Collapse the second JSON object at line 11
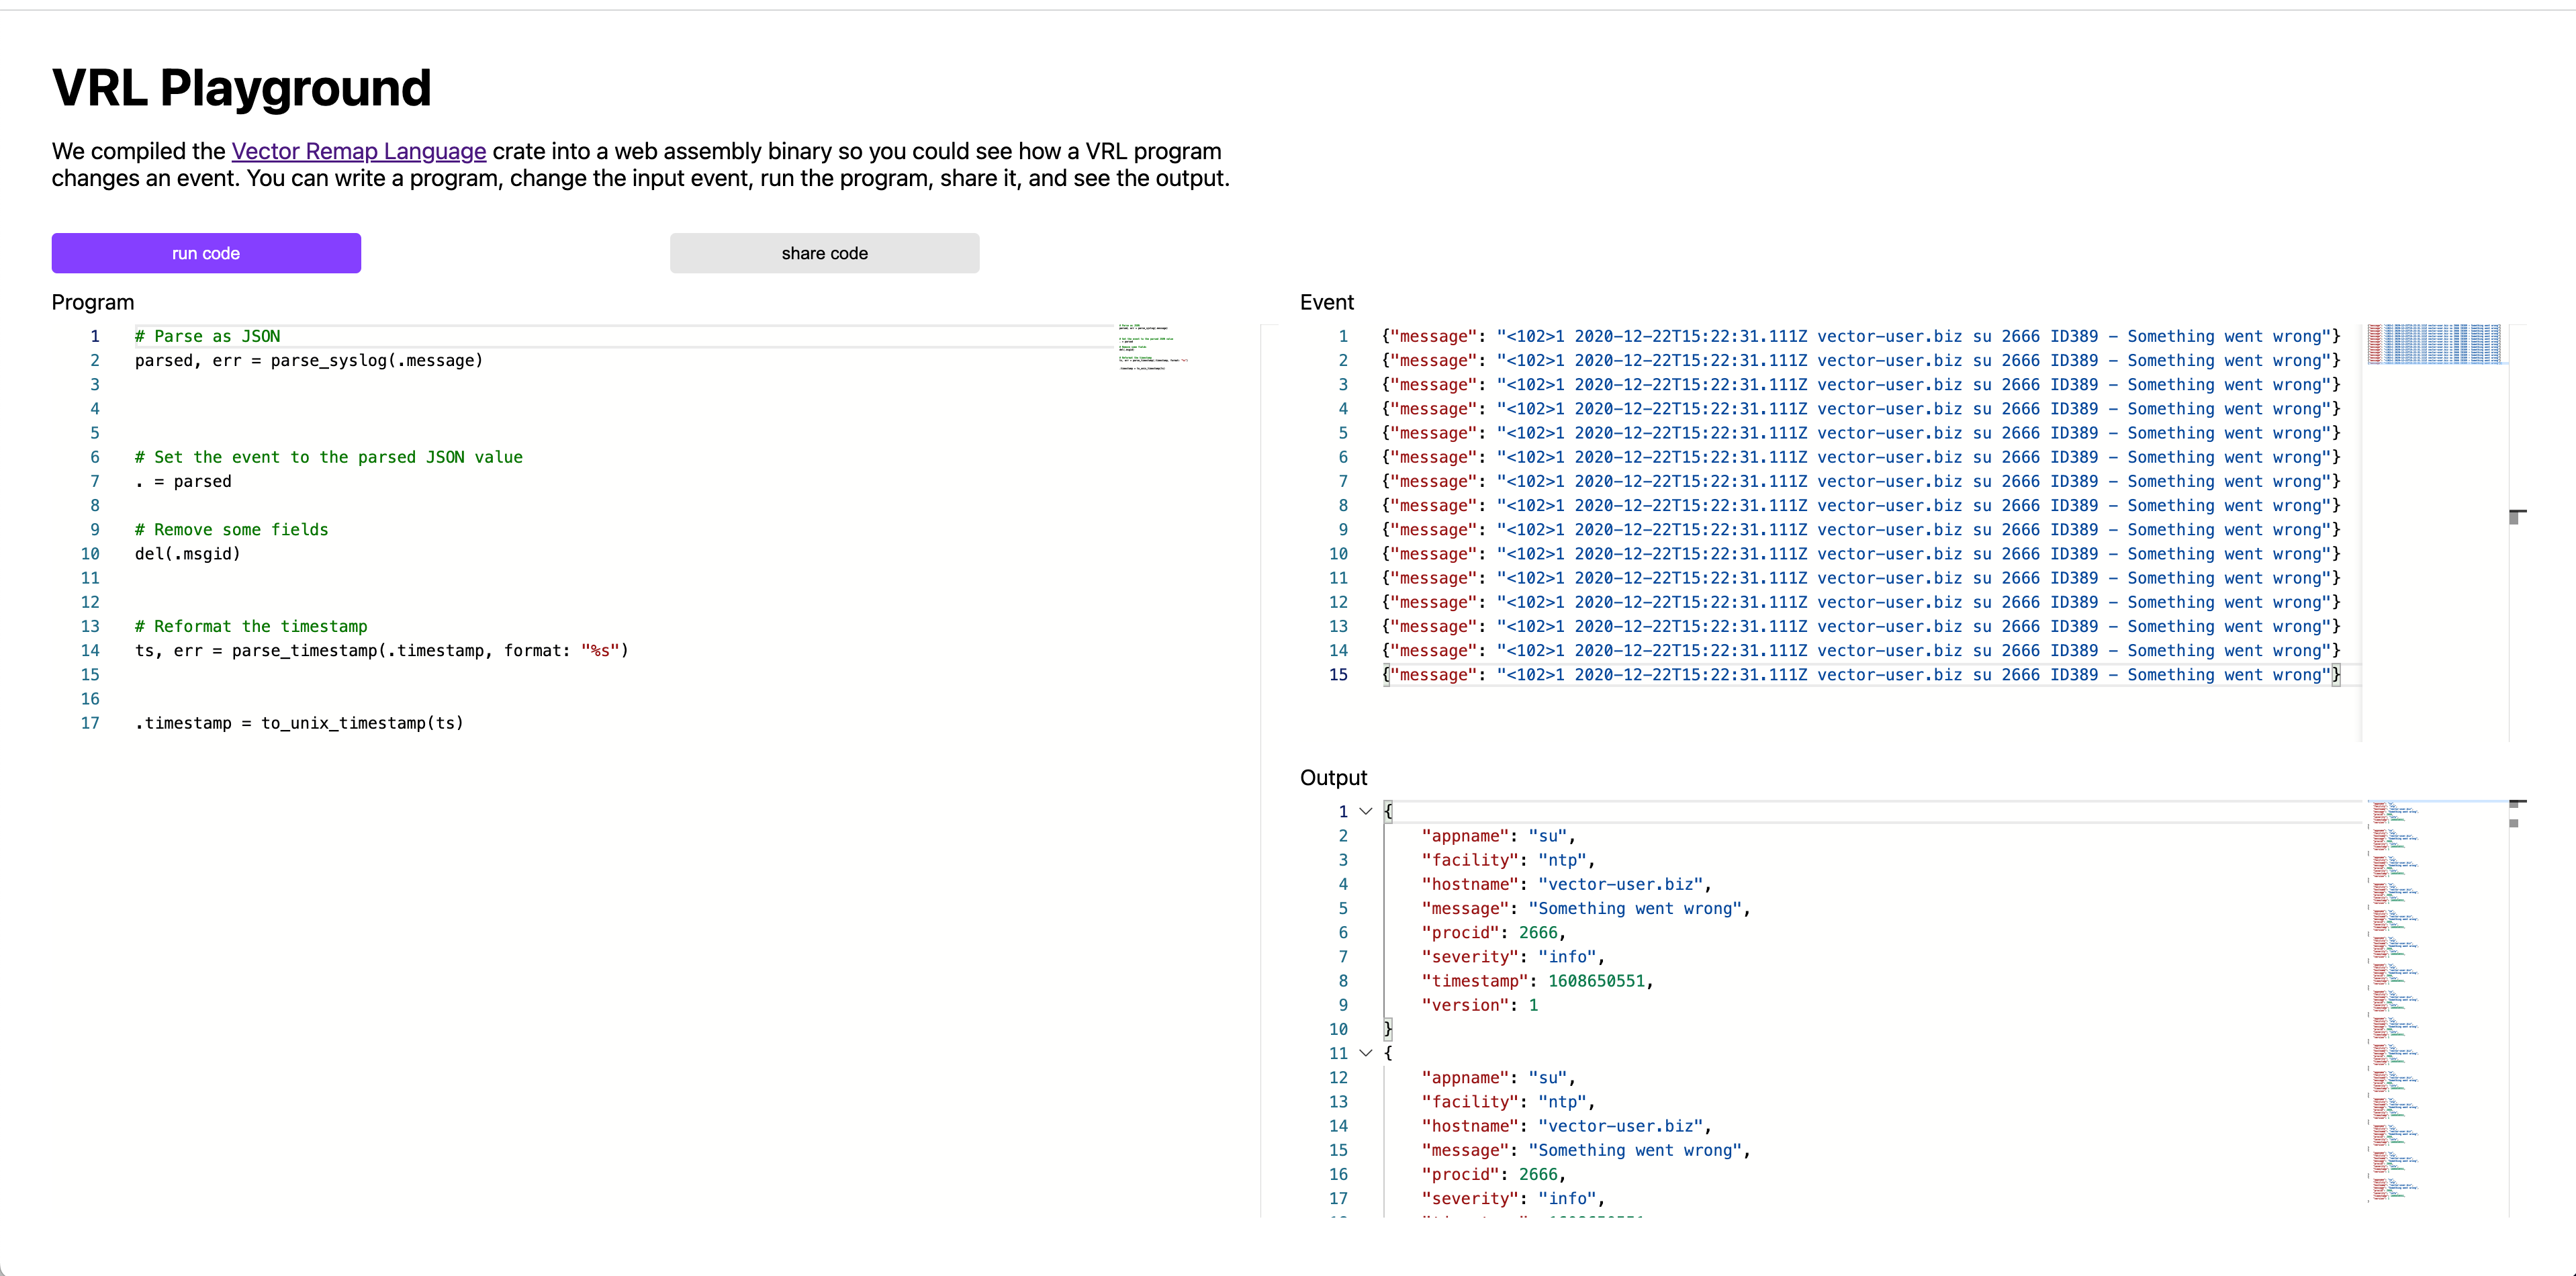 click(1365, 1053)
